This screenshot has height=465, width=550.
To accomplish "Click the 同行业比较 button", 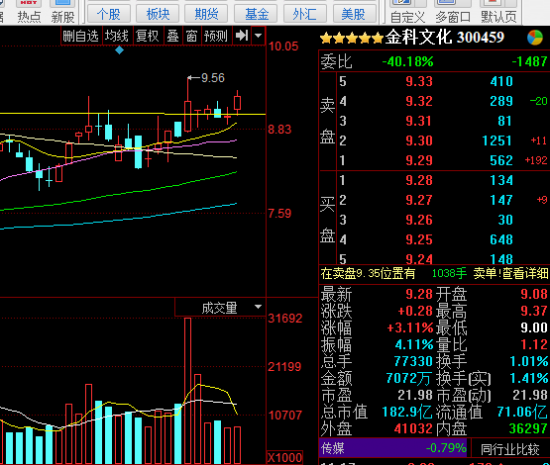I will [510, 449].
